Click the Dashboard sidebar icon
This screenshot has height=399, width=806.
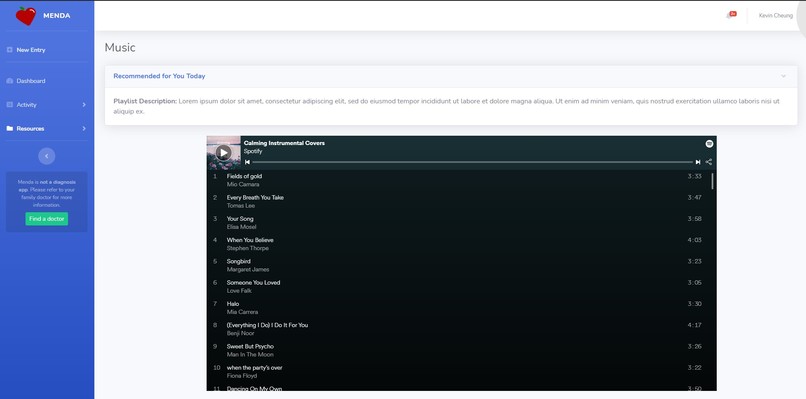point(9,81)
